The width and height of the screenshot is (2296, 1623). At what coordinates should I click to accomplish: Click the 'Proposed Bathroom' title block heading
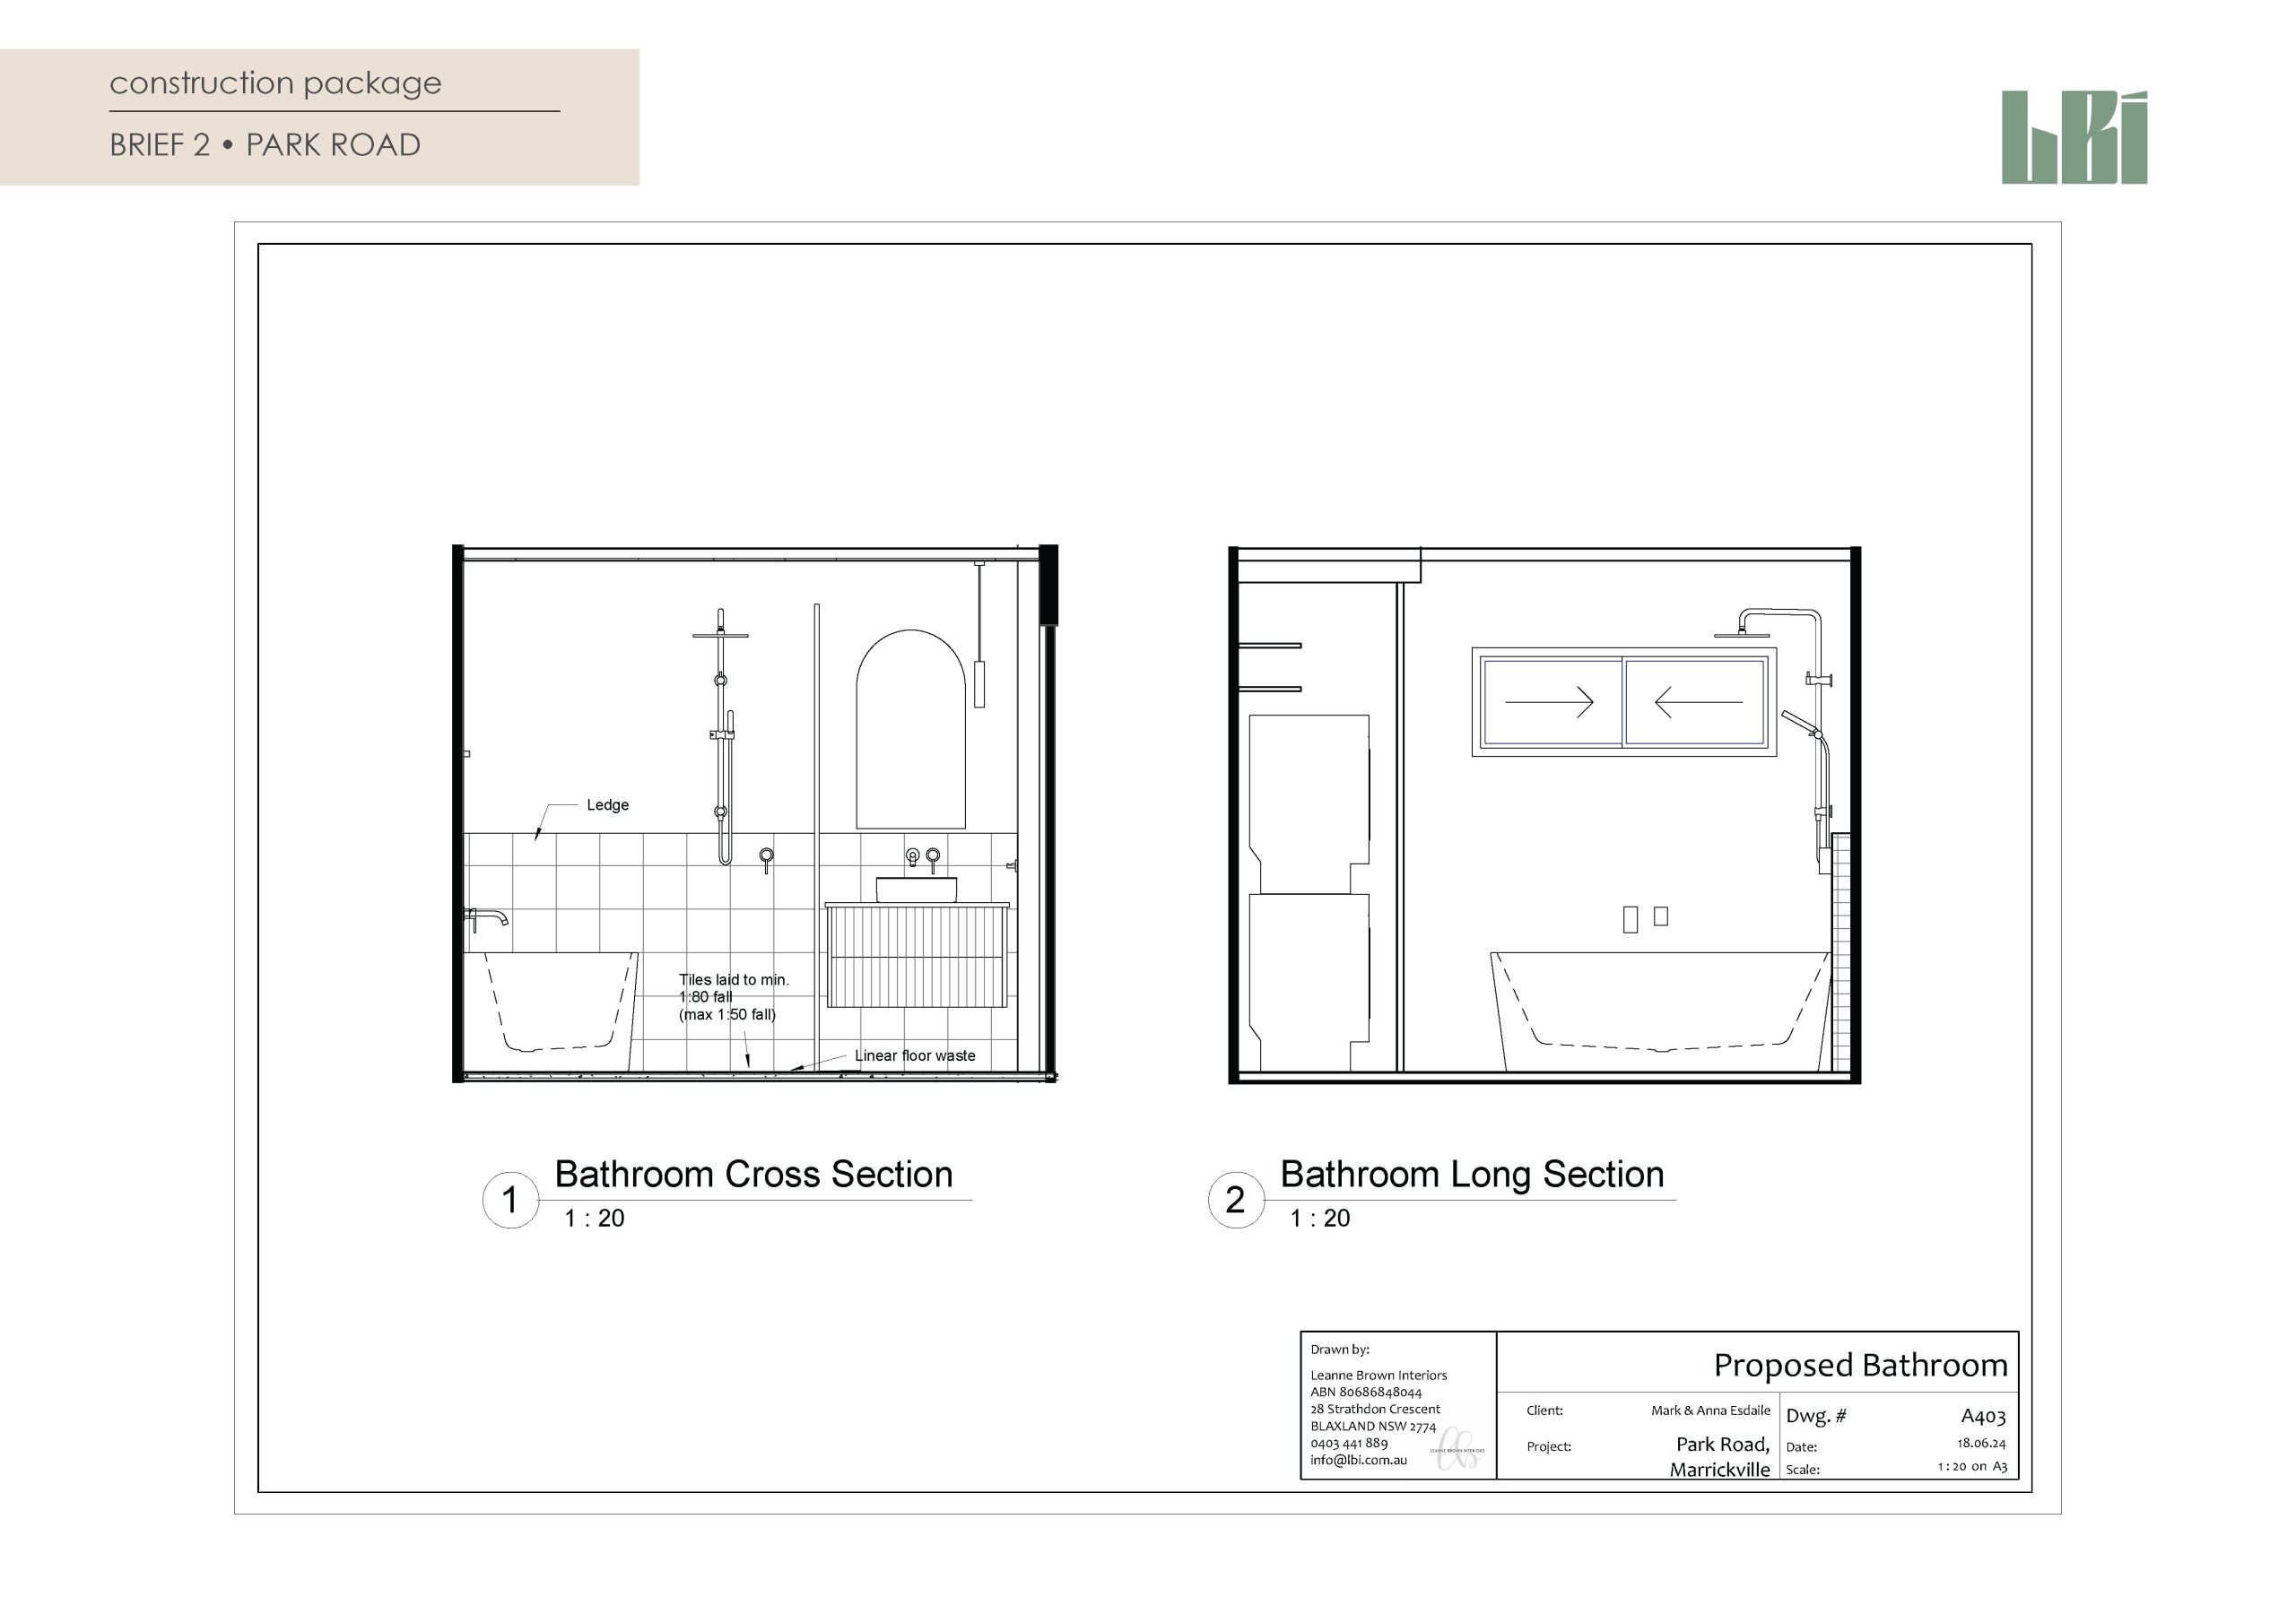(x=1859, y=1365)
